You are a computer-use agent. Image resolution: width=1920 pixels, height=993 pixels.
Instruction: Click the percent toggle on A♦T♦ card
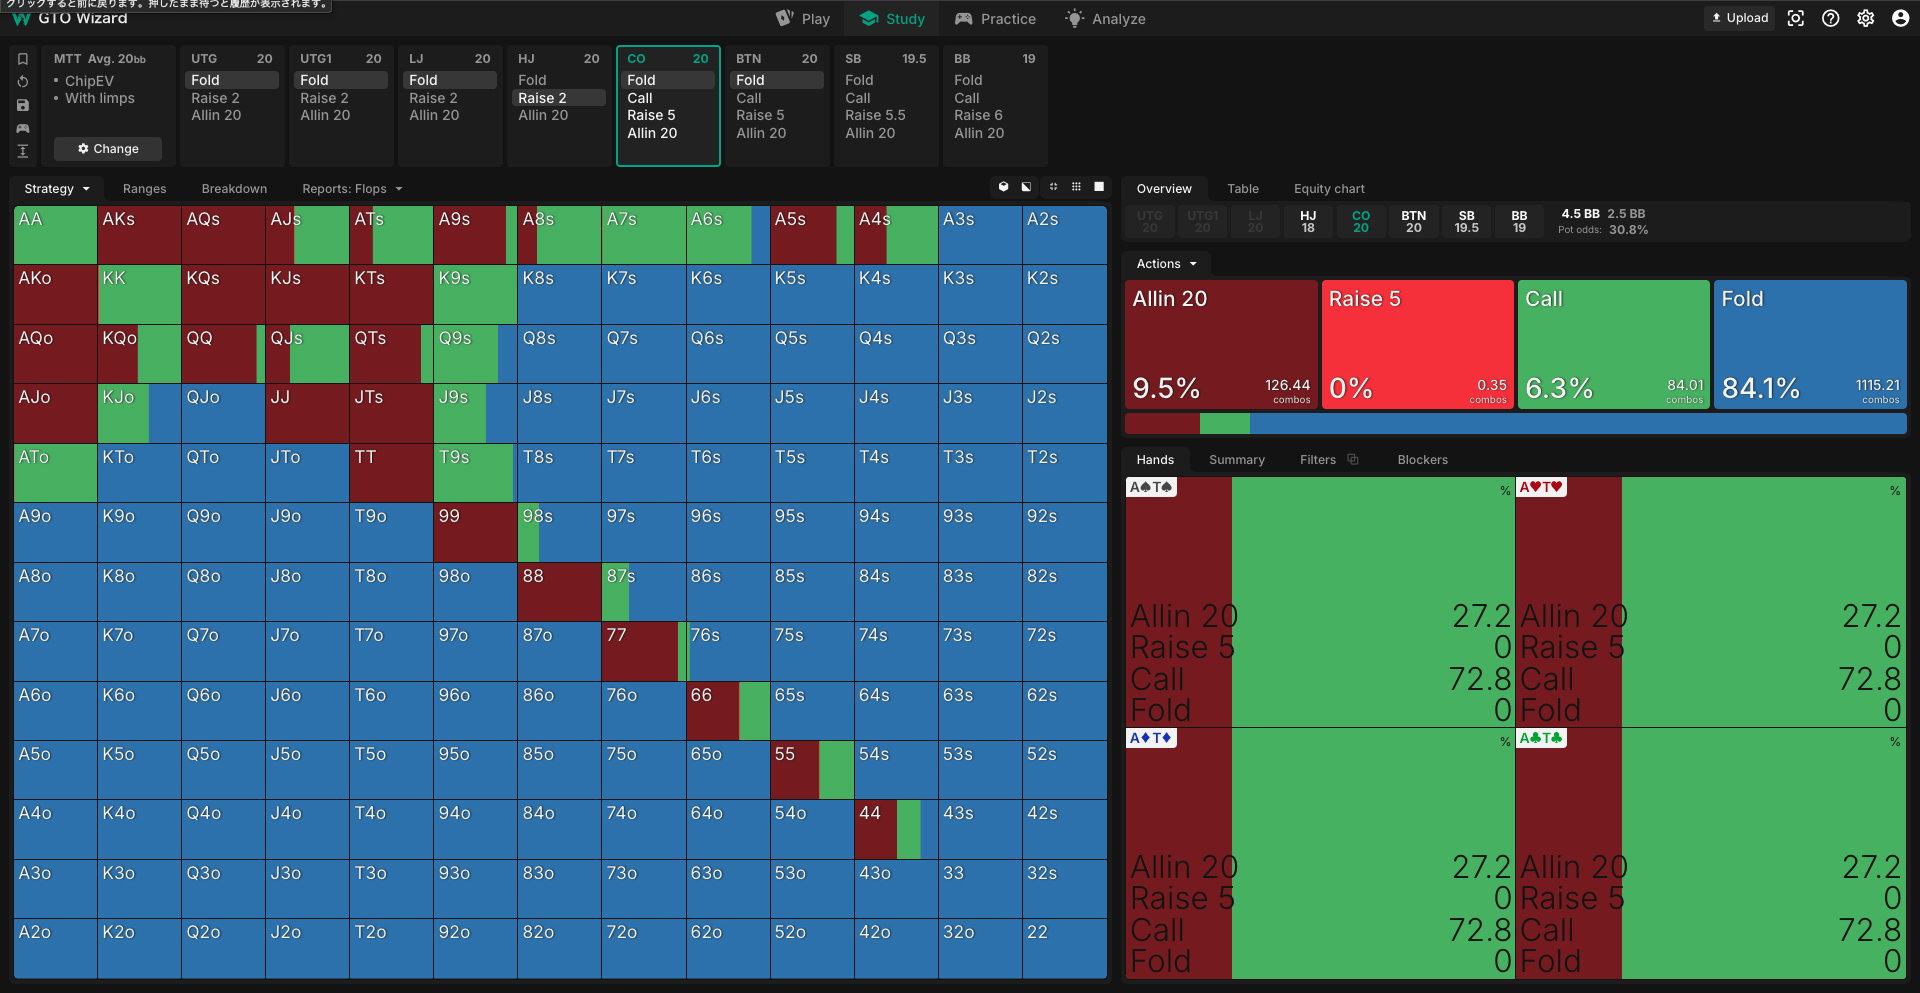(x=1505, y=742)
